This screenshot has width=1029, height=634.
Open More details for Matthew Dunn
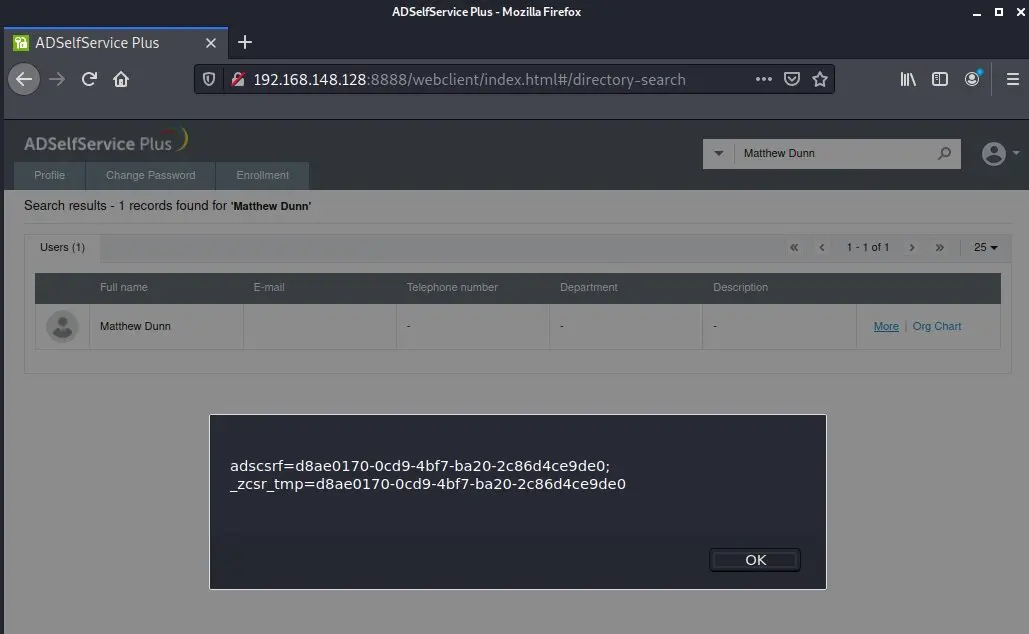click(885, 326)
